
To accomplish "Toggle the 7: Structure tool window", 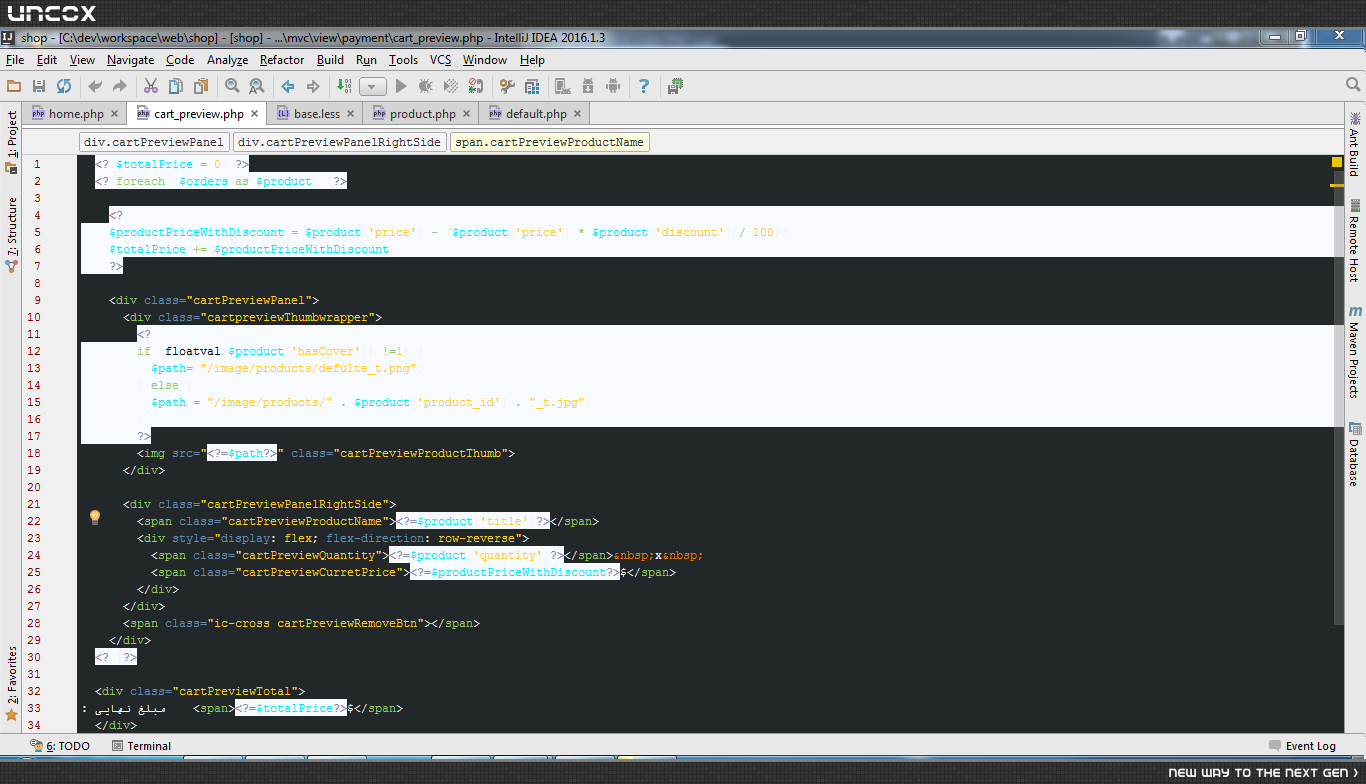I will [12, 235].
